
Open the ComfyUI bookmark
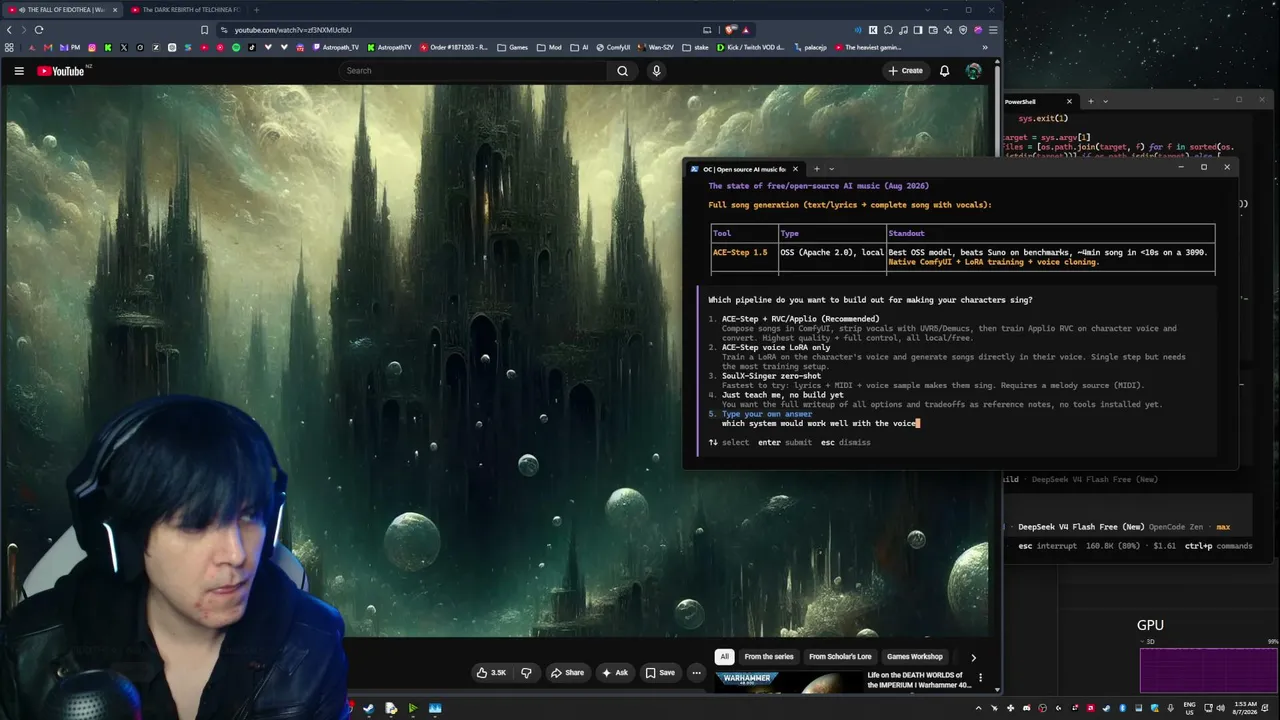click(612, 47)
